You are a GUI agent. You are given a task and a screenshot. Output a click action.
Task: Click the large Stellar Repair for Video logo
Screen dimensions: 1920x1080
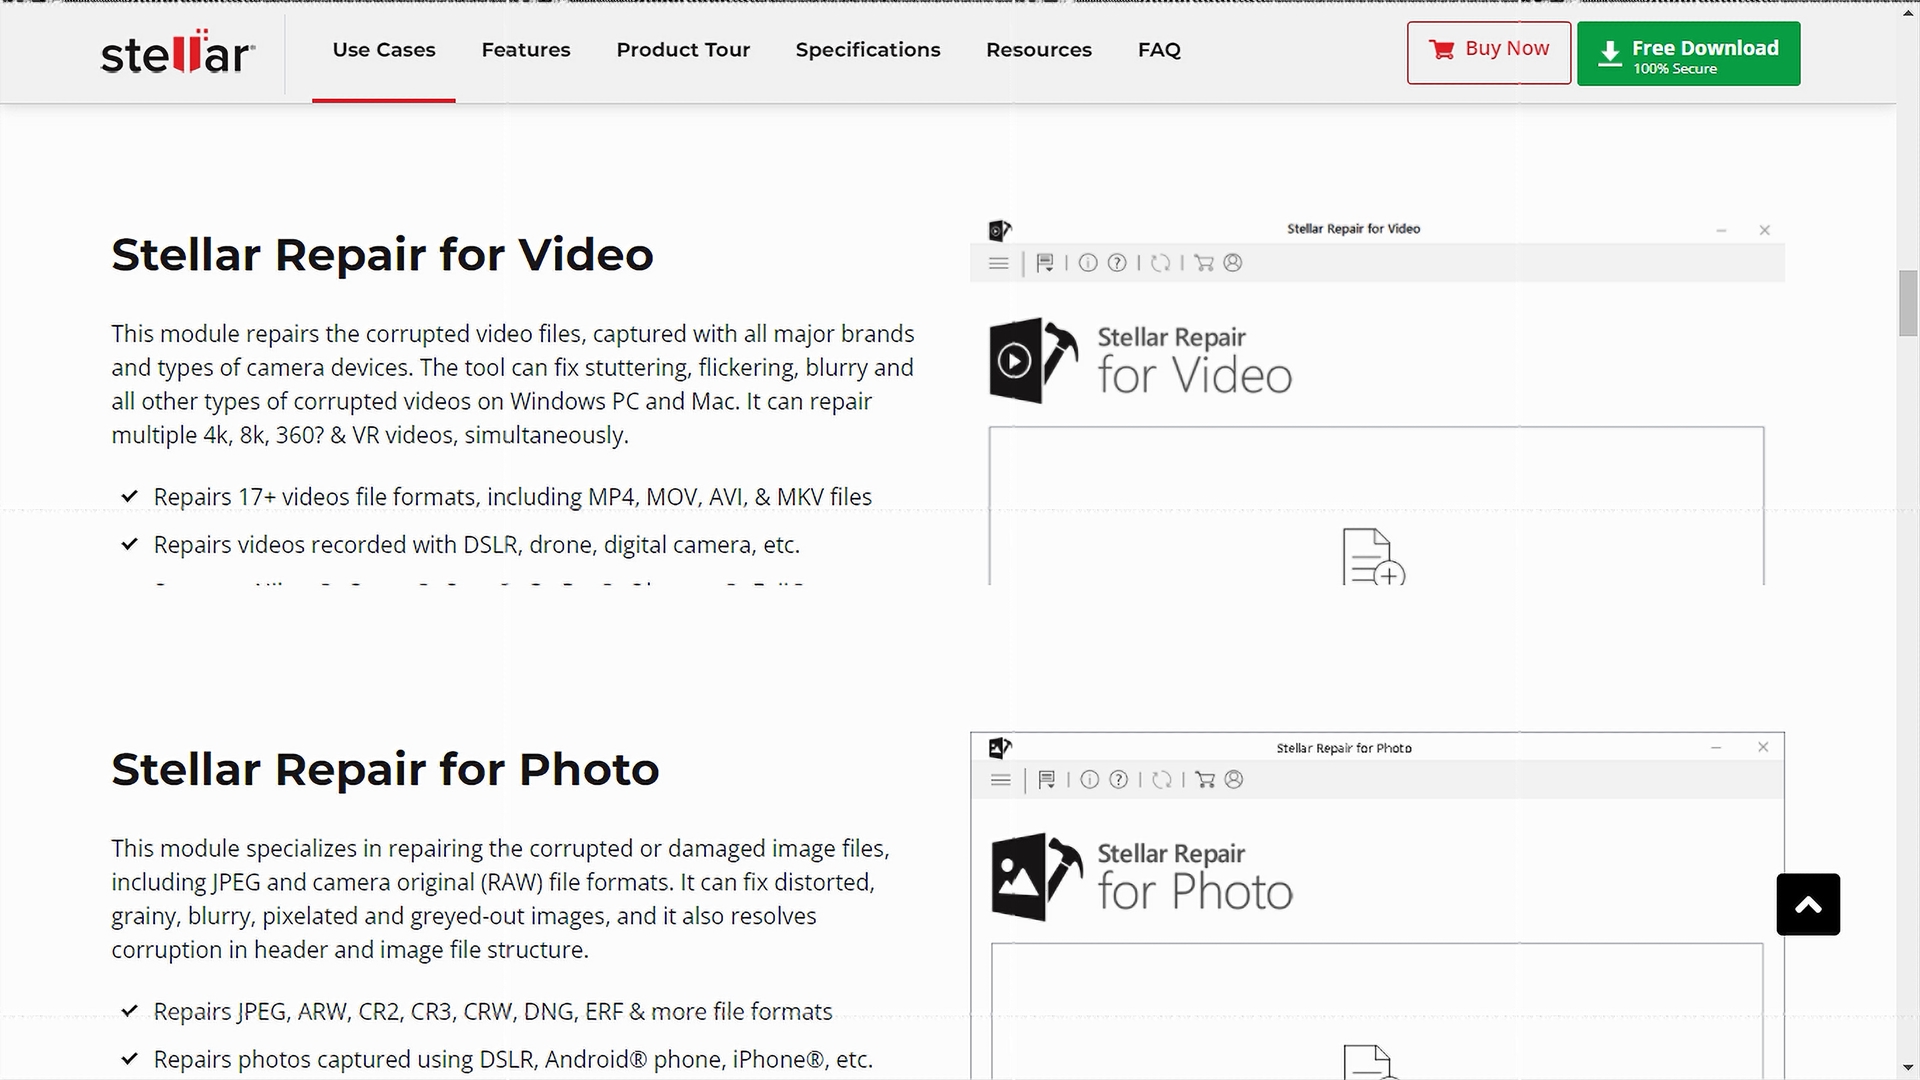1141,361
